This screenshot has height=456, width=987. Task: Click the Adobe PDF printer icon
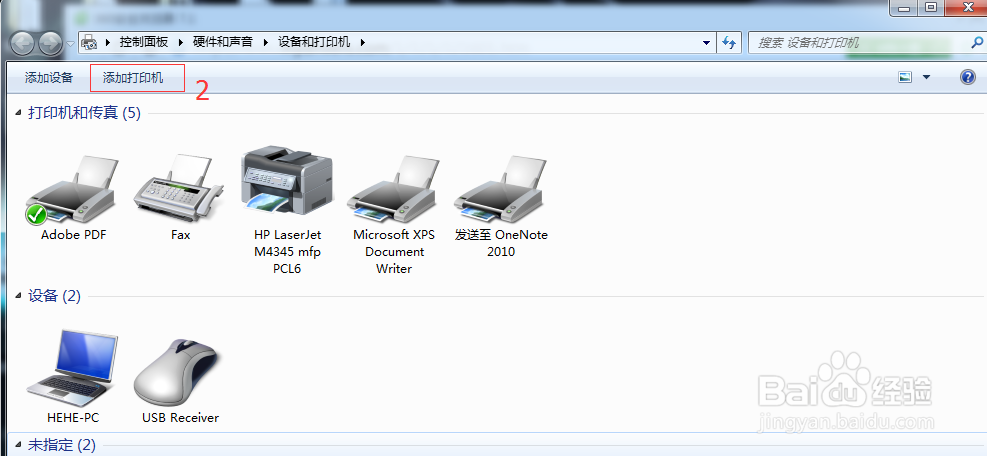tap(71, 190)
